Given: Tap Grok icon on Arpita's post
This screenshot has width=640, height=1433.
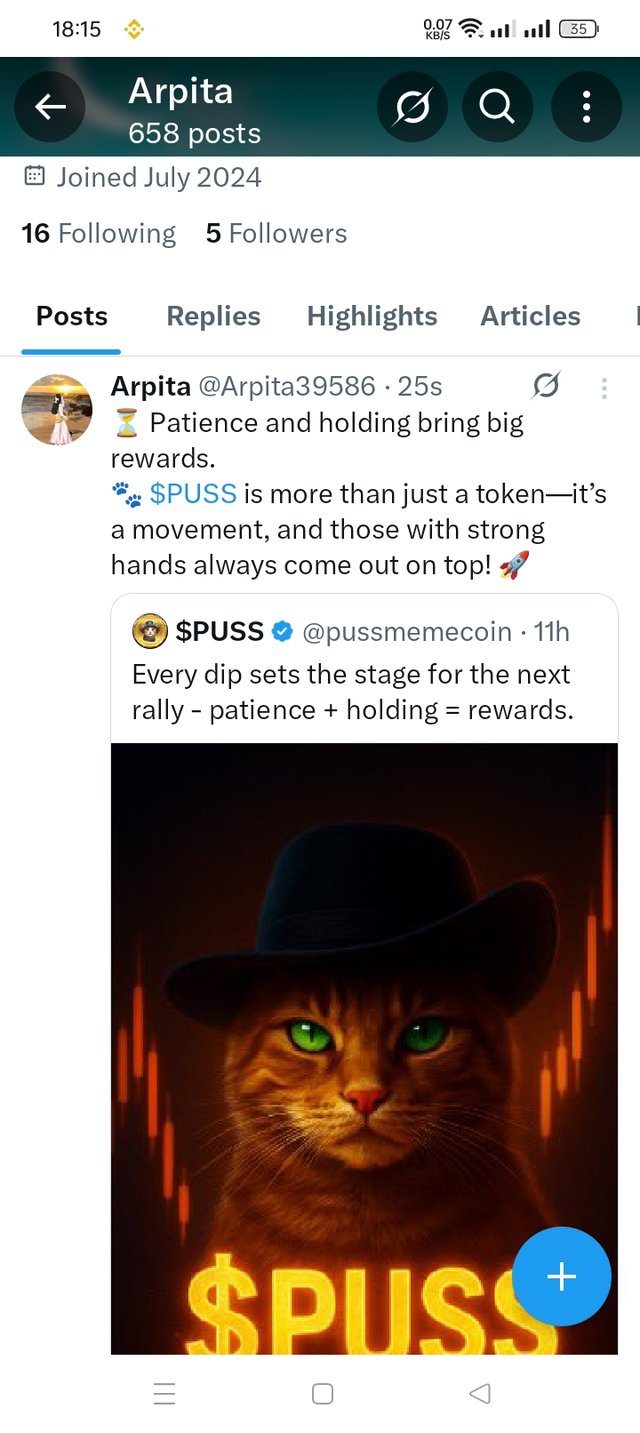Looking at the screenshot, I should 546,385.
